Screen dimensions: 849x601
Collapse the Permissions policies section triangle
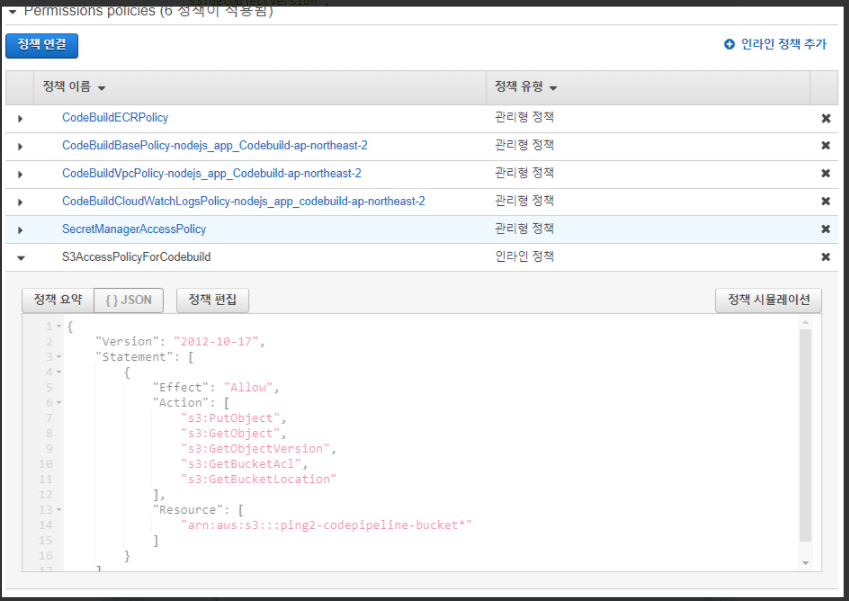pyautogui.click(x=12, y=11)
